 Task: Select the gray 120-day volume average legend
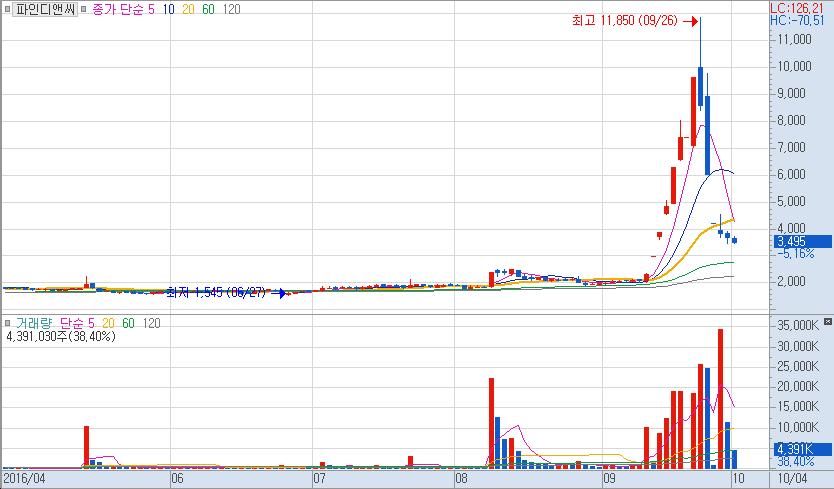(x=151, y=324)
